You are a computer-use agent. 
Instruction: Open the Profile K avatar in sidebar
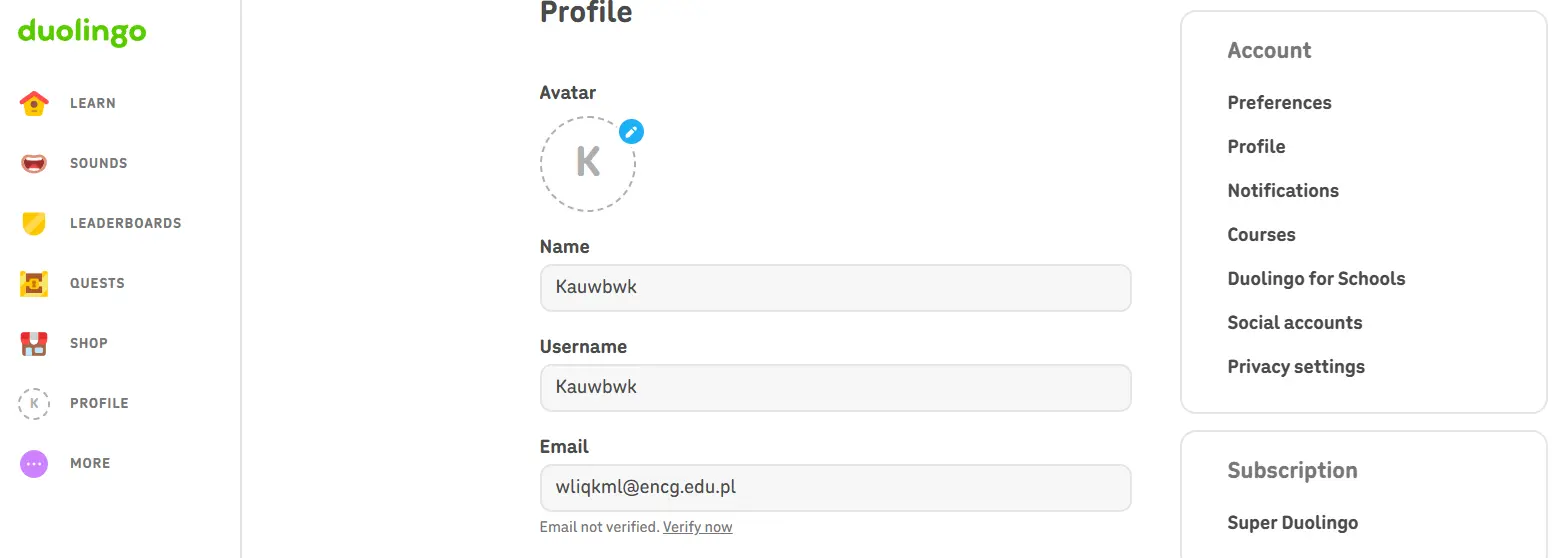(x=34, y=403)
